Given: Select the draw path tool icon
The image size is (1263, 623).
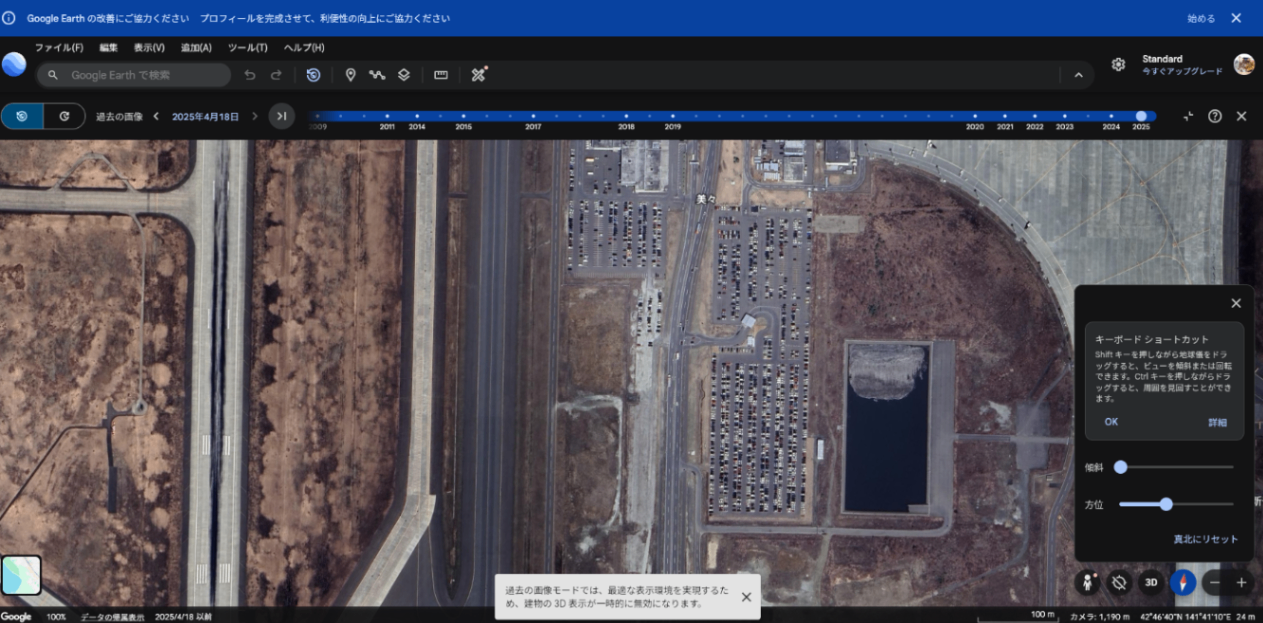Looking at the screenshot, I should click(377, 75).
